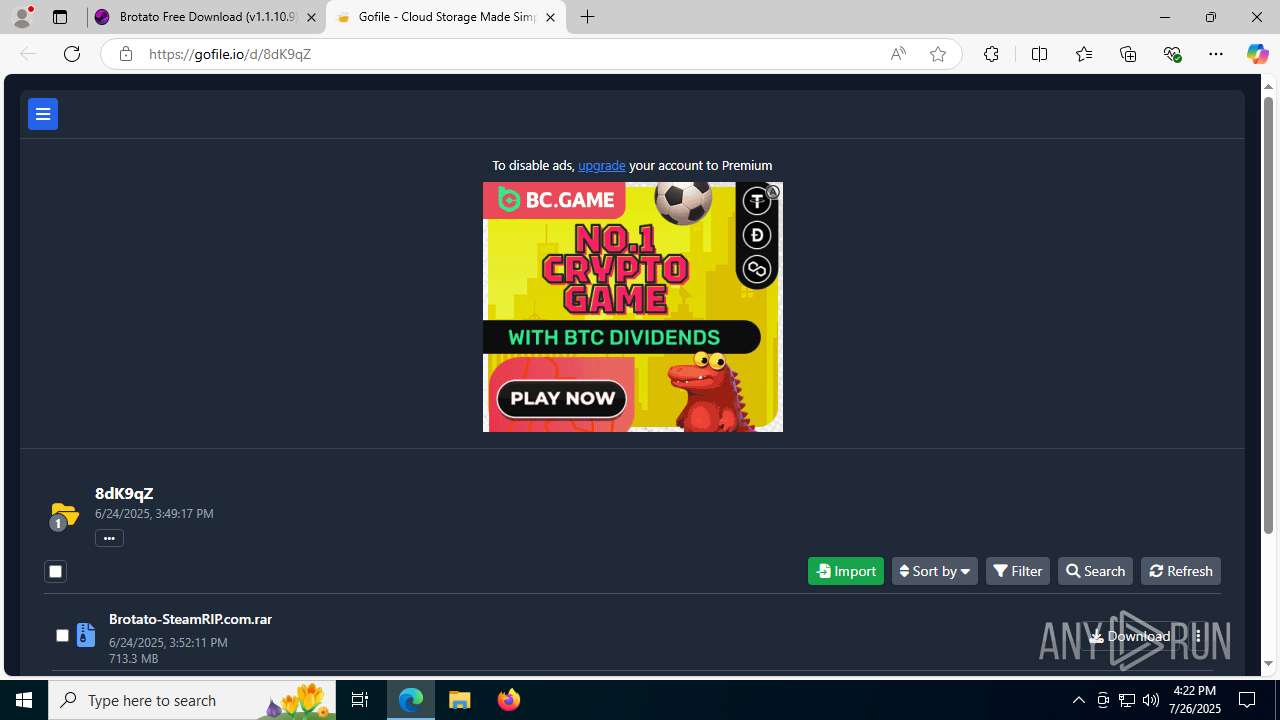Open the notification center icon
This screenshot has height=720, width=1280.
coord(1247,700)
